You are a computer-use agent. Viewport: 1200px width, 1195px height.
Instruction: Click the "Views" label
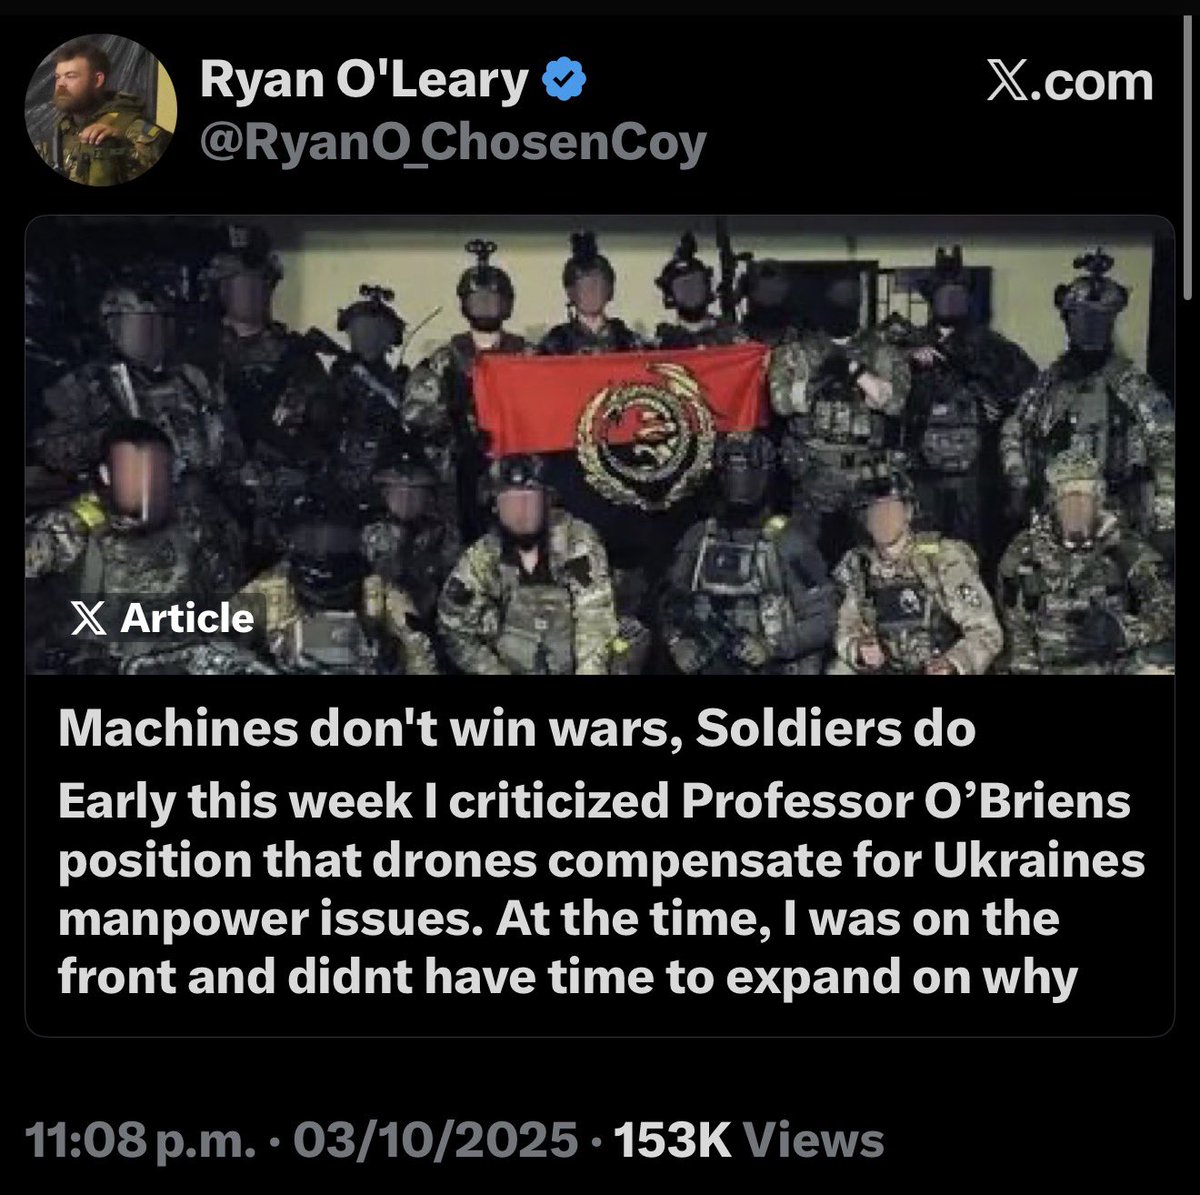(x=814, y=1141)
